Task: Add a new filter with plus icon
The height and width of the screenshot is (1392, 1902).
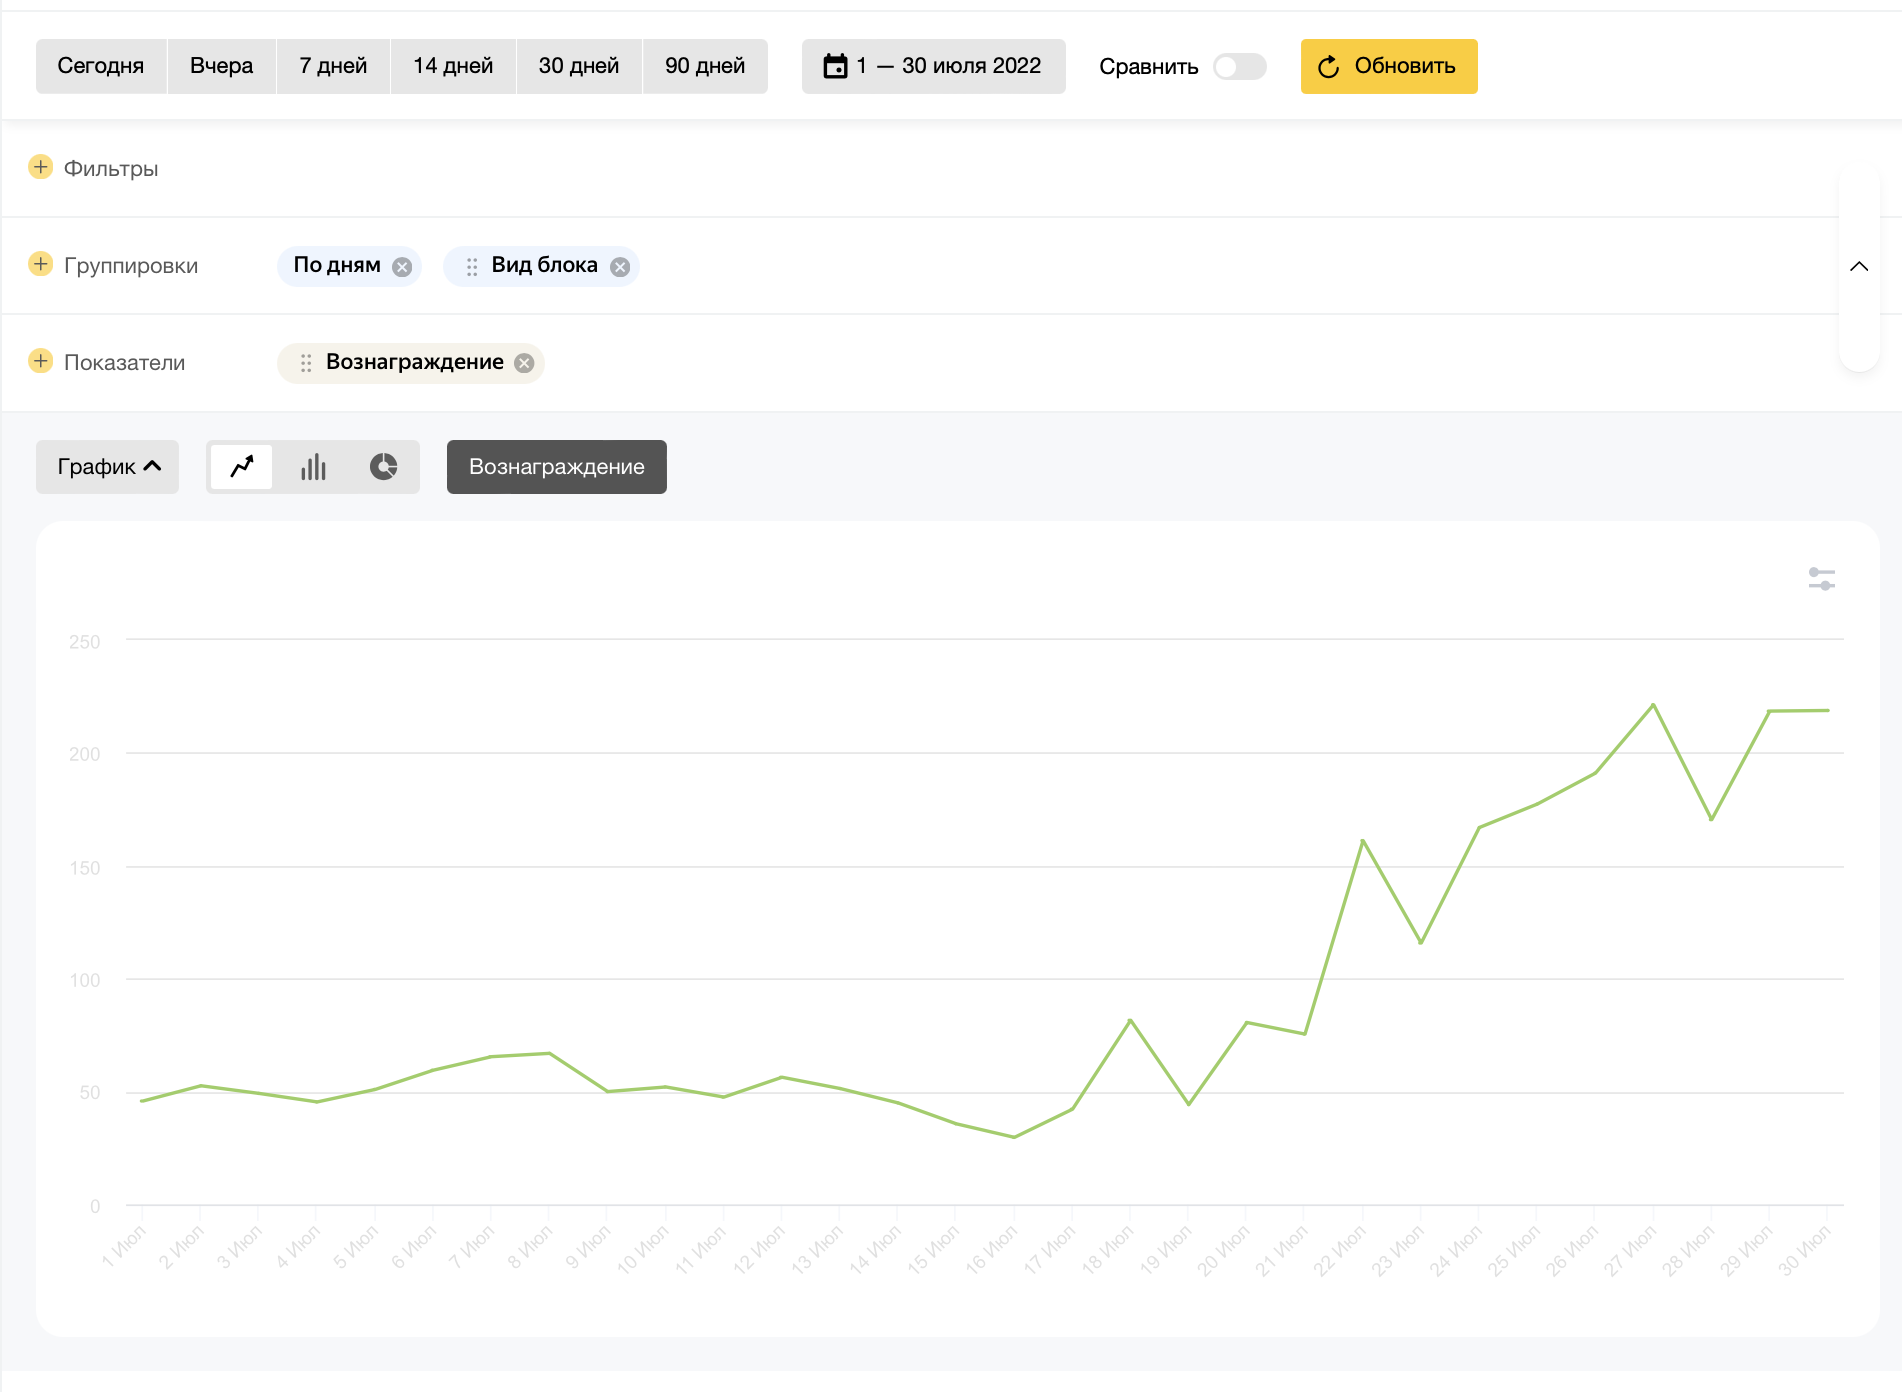Action: click(x=41, y=167)
